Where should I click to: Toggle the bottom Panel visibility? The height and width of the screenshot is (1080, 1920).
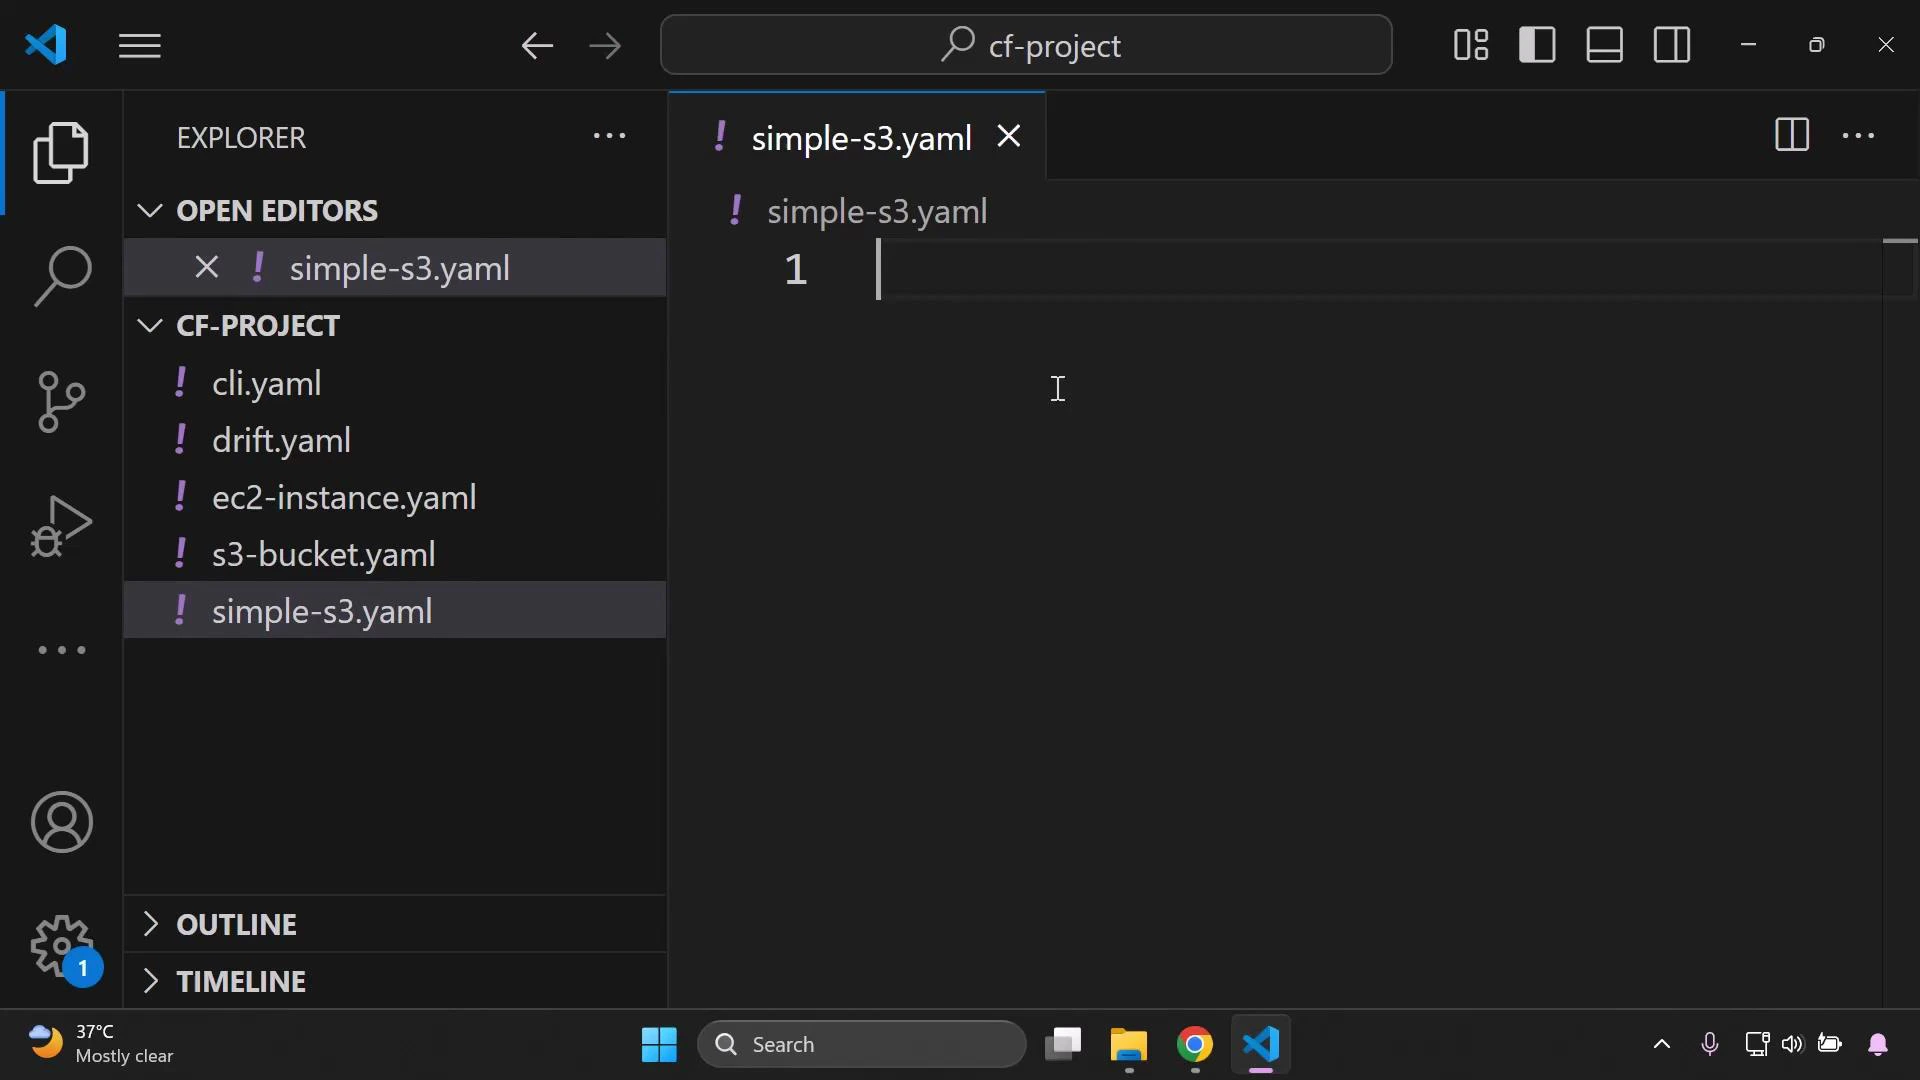[1604, 45]
